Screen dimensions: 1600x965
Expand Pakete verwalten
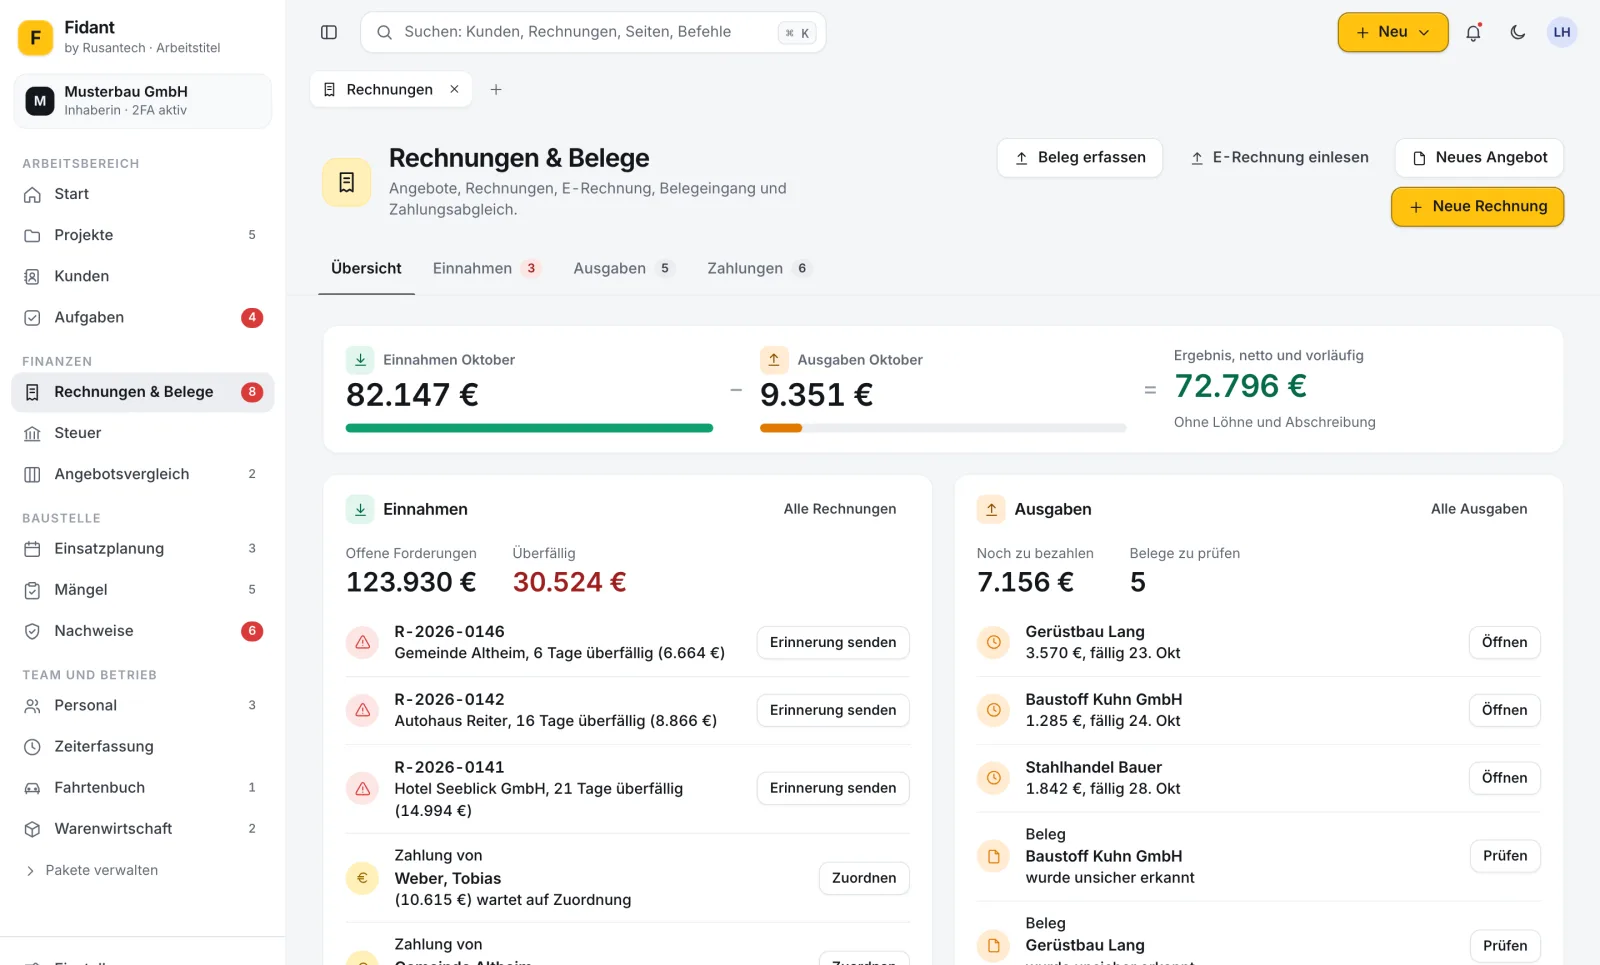(x=92, y=870)
